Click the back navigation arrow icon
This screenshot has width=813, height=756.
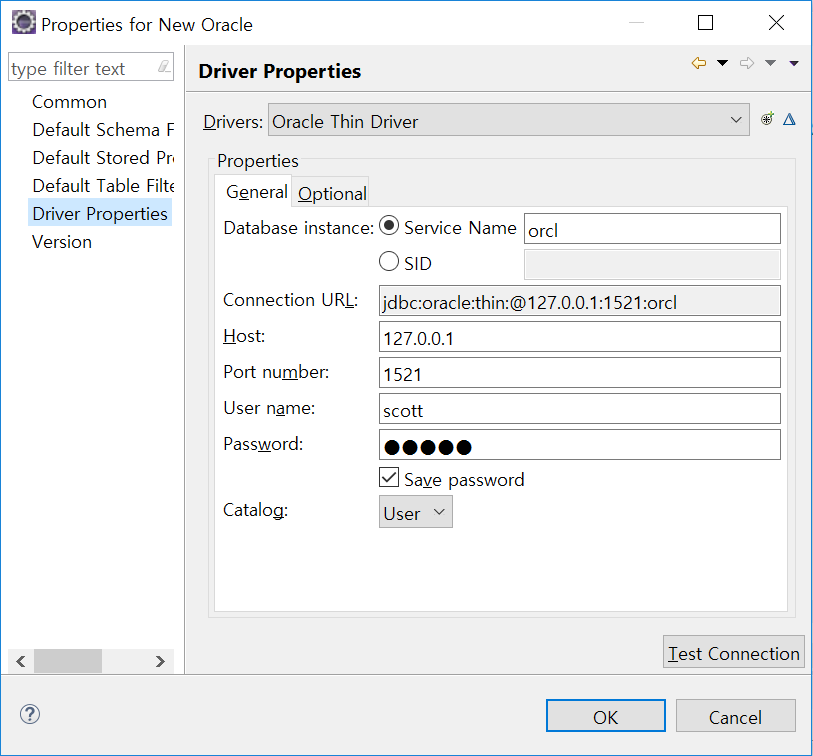[x=699, y=63]
